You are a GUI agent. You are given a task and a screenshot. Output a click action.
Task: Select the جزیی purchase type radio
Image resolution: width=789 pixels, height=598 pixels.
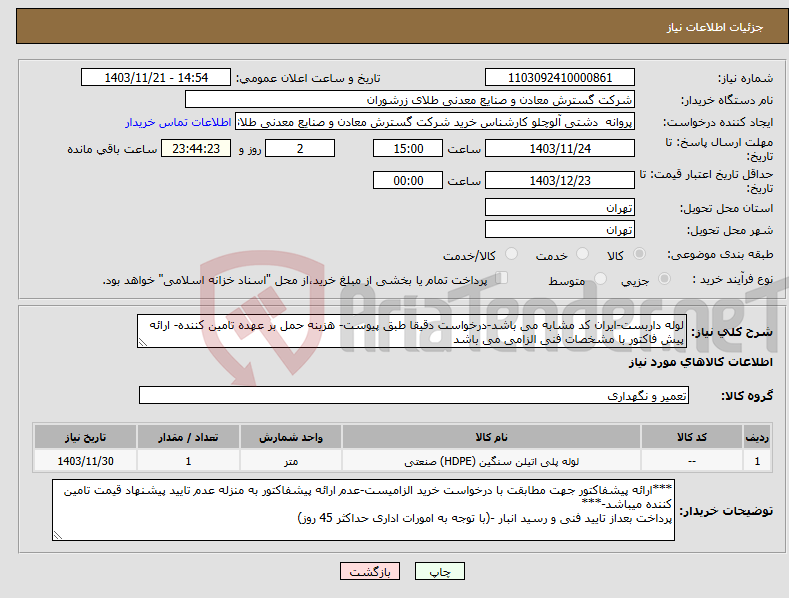click(664, 279)
